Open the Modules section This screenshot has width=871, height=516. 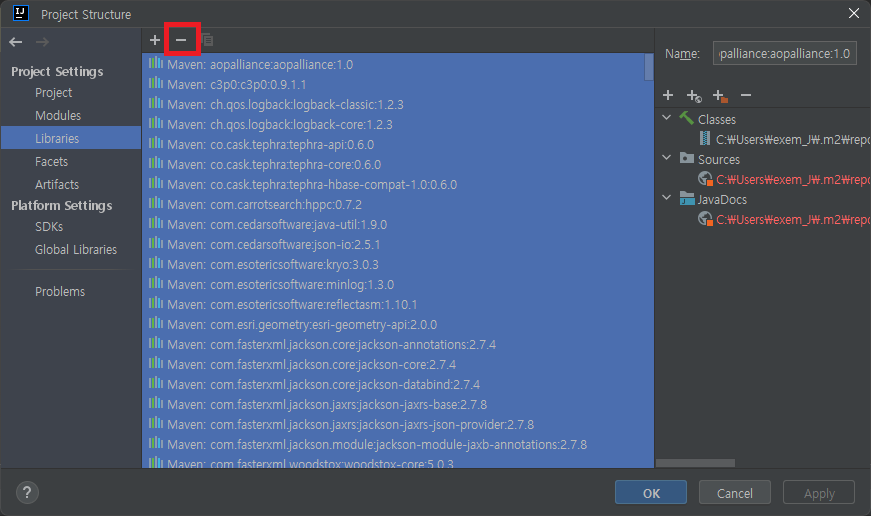[x=58, y=116]
